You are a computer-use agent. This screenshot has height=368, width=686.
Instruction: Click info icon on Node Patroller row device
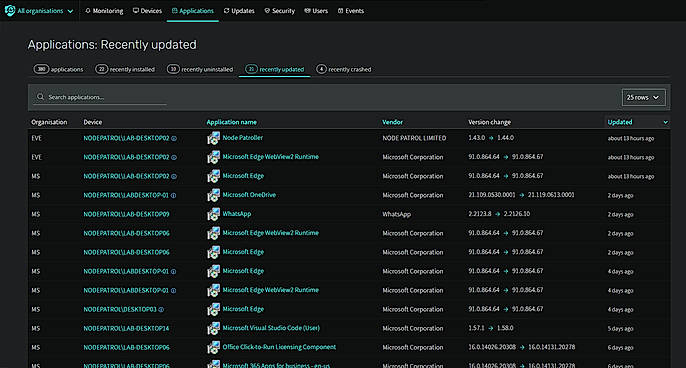(174, 138)
